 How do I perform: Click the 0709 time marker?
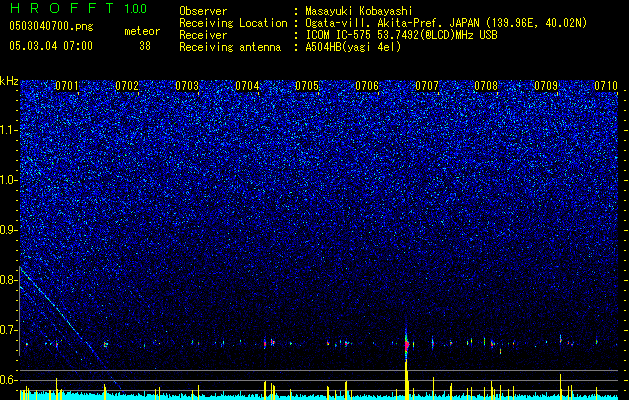(x=546, y=86)
